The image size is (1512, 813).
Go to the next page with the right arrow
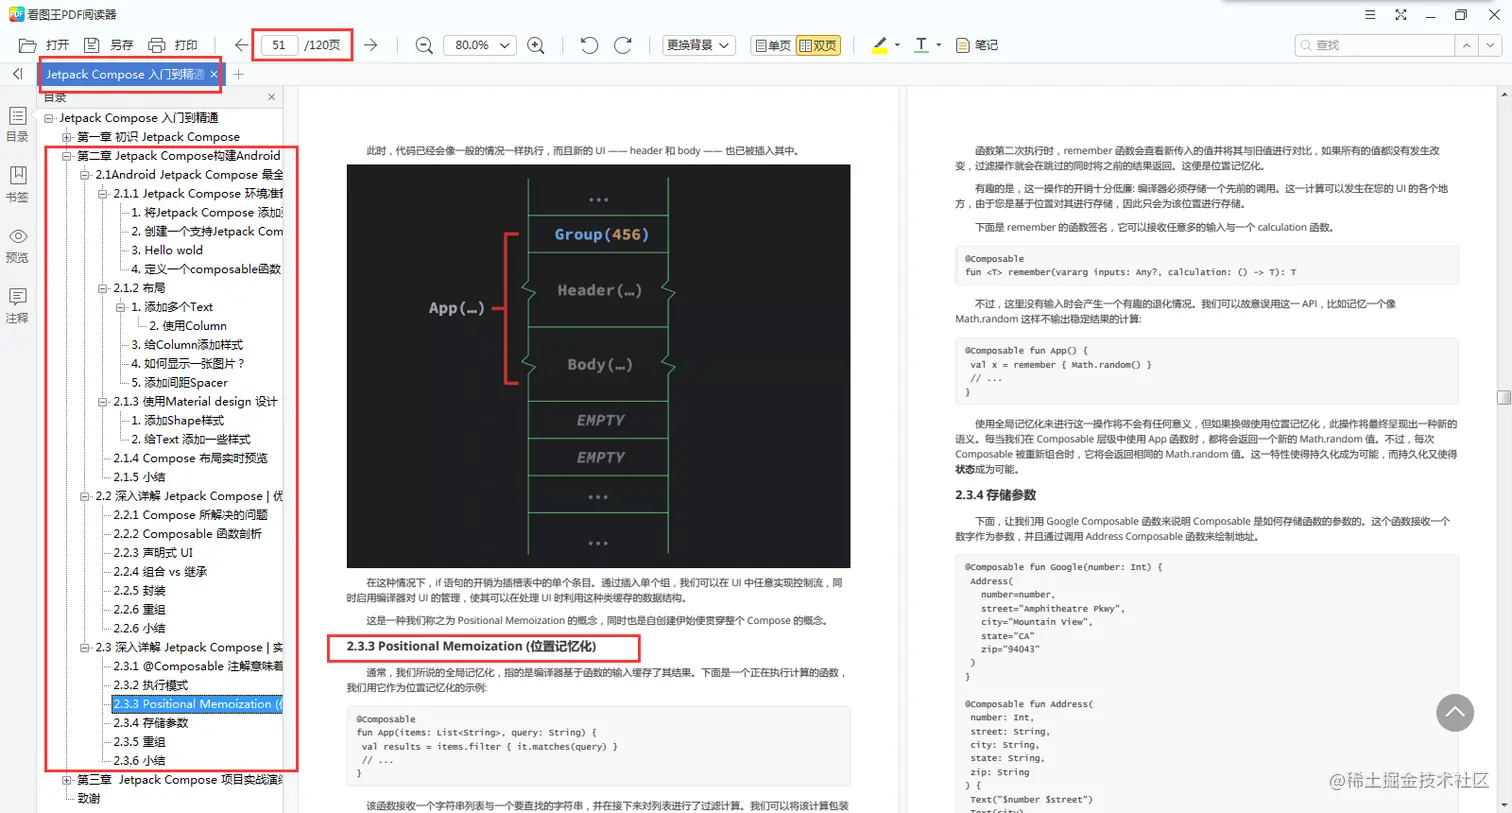(371, 45)
